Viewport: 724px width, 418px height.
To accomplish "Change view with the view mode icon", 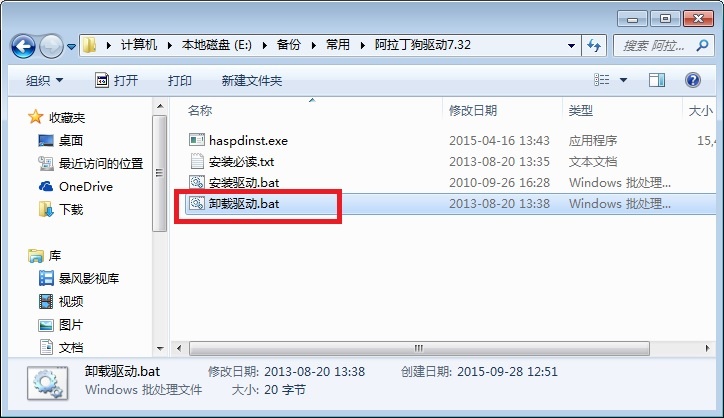I will click(x=601, y=80).
